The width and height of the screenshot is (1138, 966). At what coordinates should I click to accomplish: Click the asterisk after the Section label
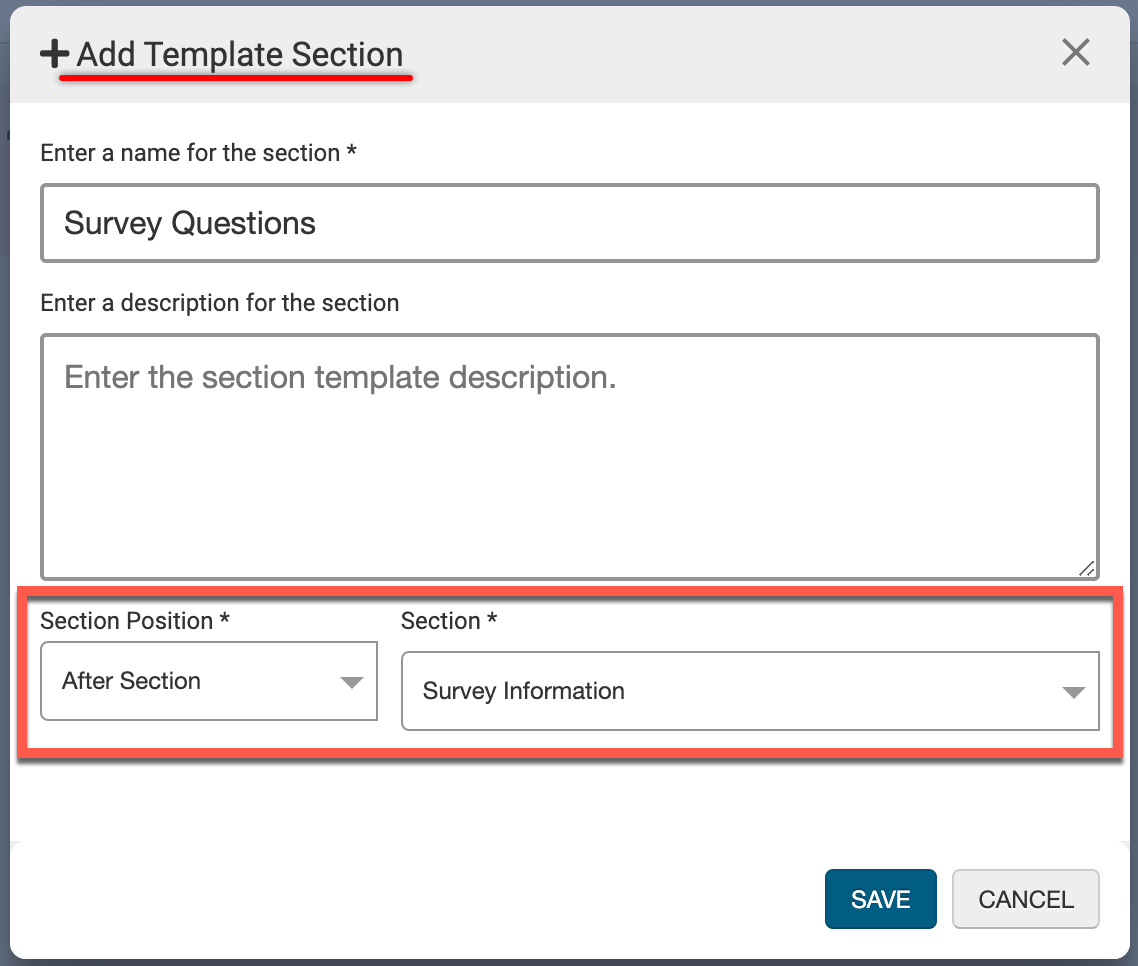tap(492, 621)
